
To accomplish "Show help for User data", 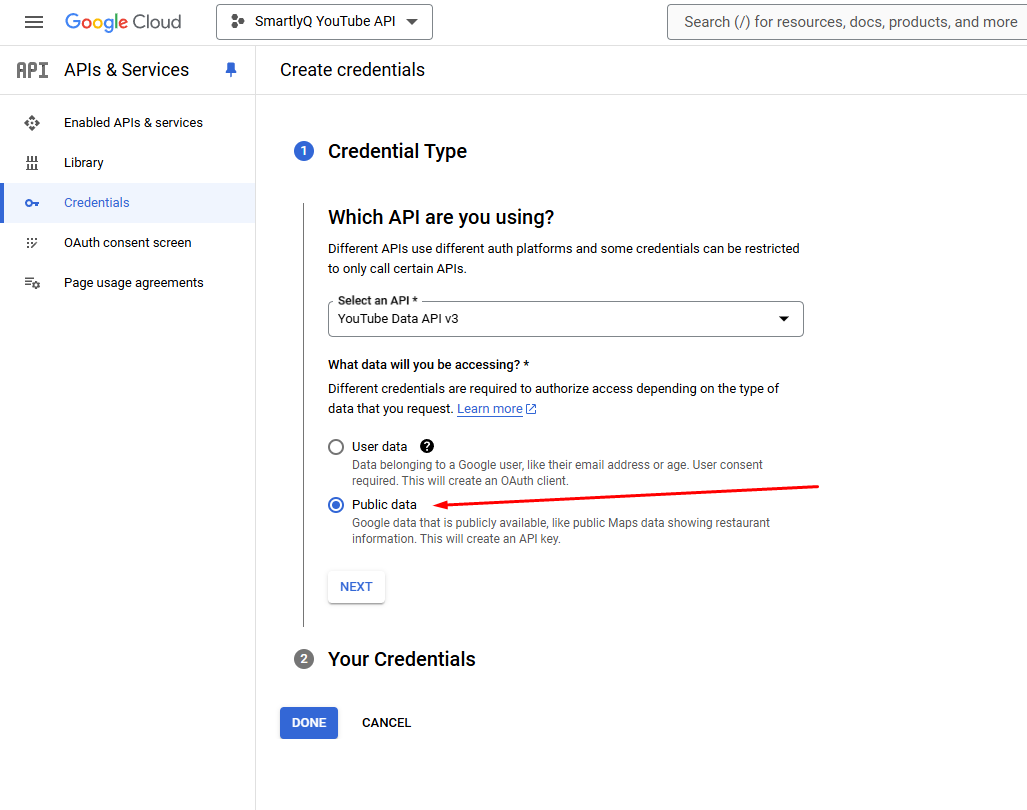I will click(x=427, y=447).
